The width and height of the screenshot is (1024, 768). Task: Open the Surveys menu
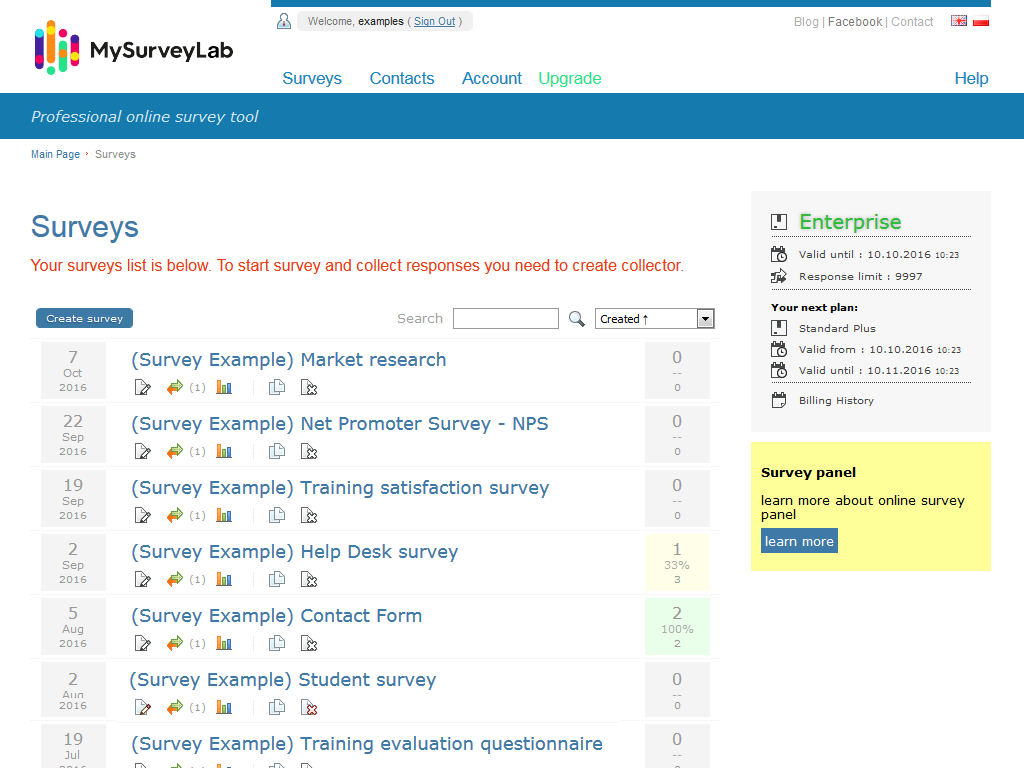click(x=312, y=78)
